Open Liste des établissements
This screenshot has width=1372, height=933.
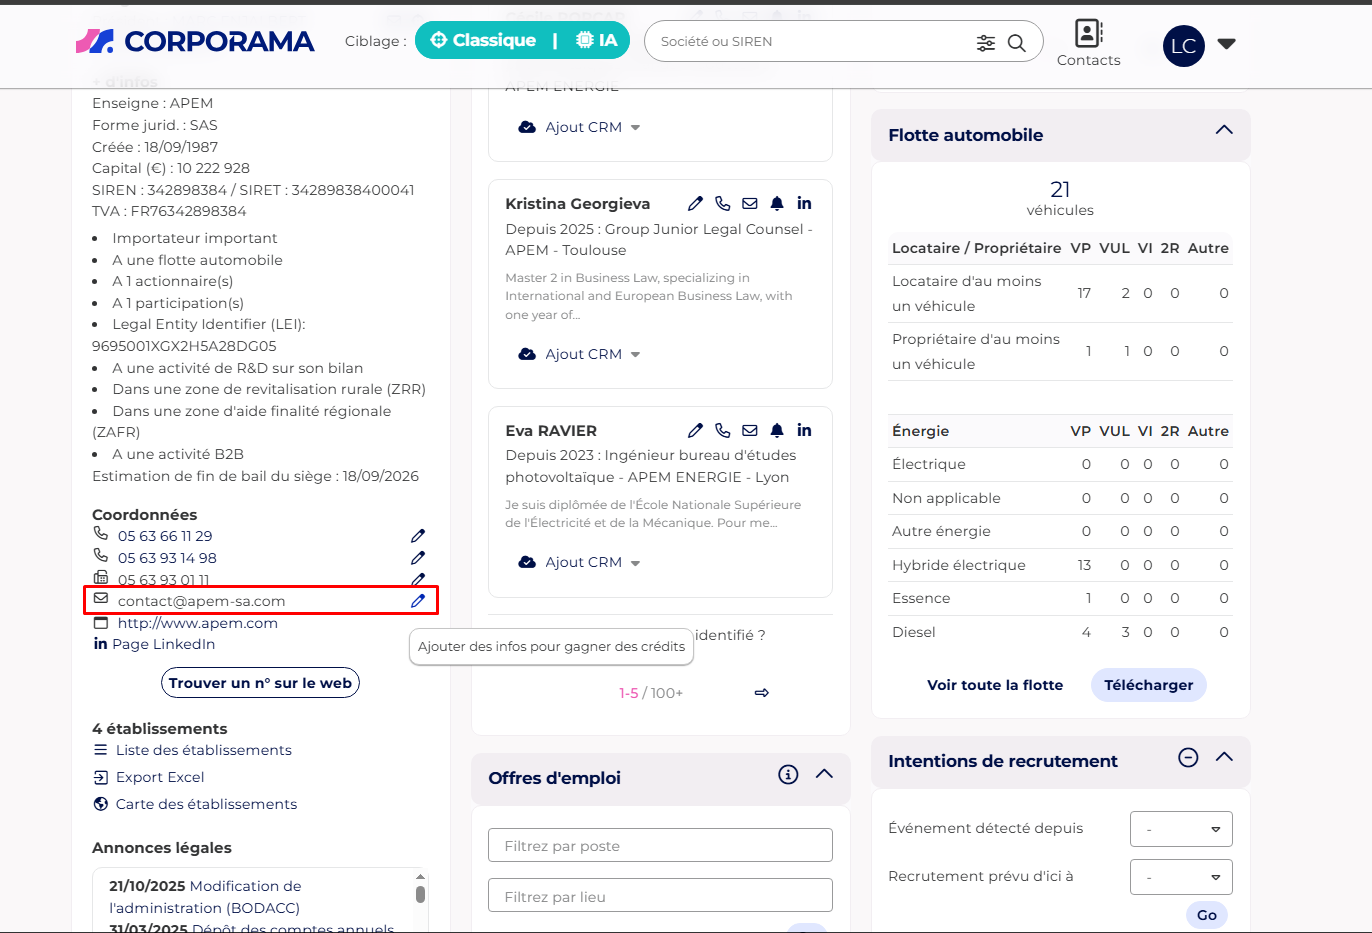tap(203, 750)
